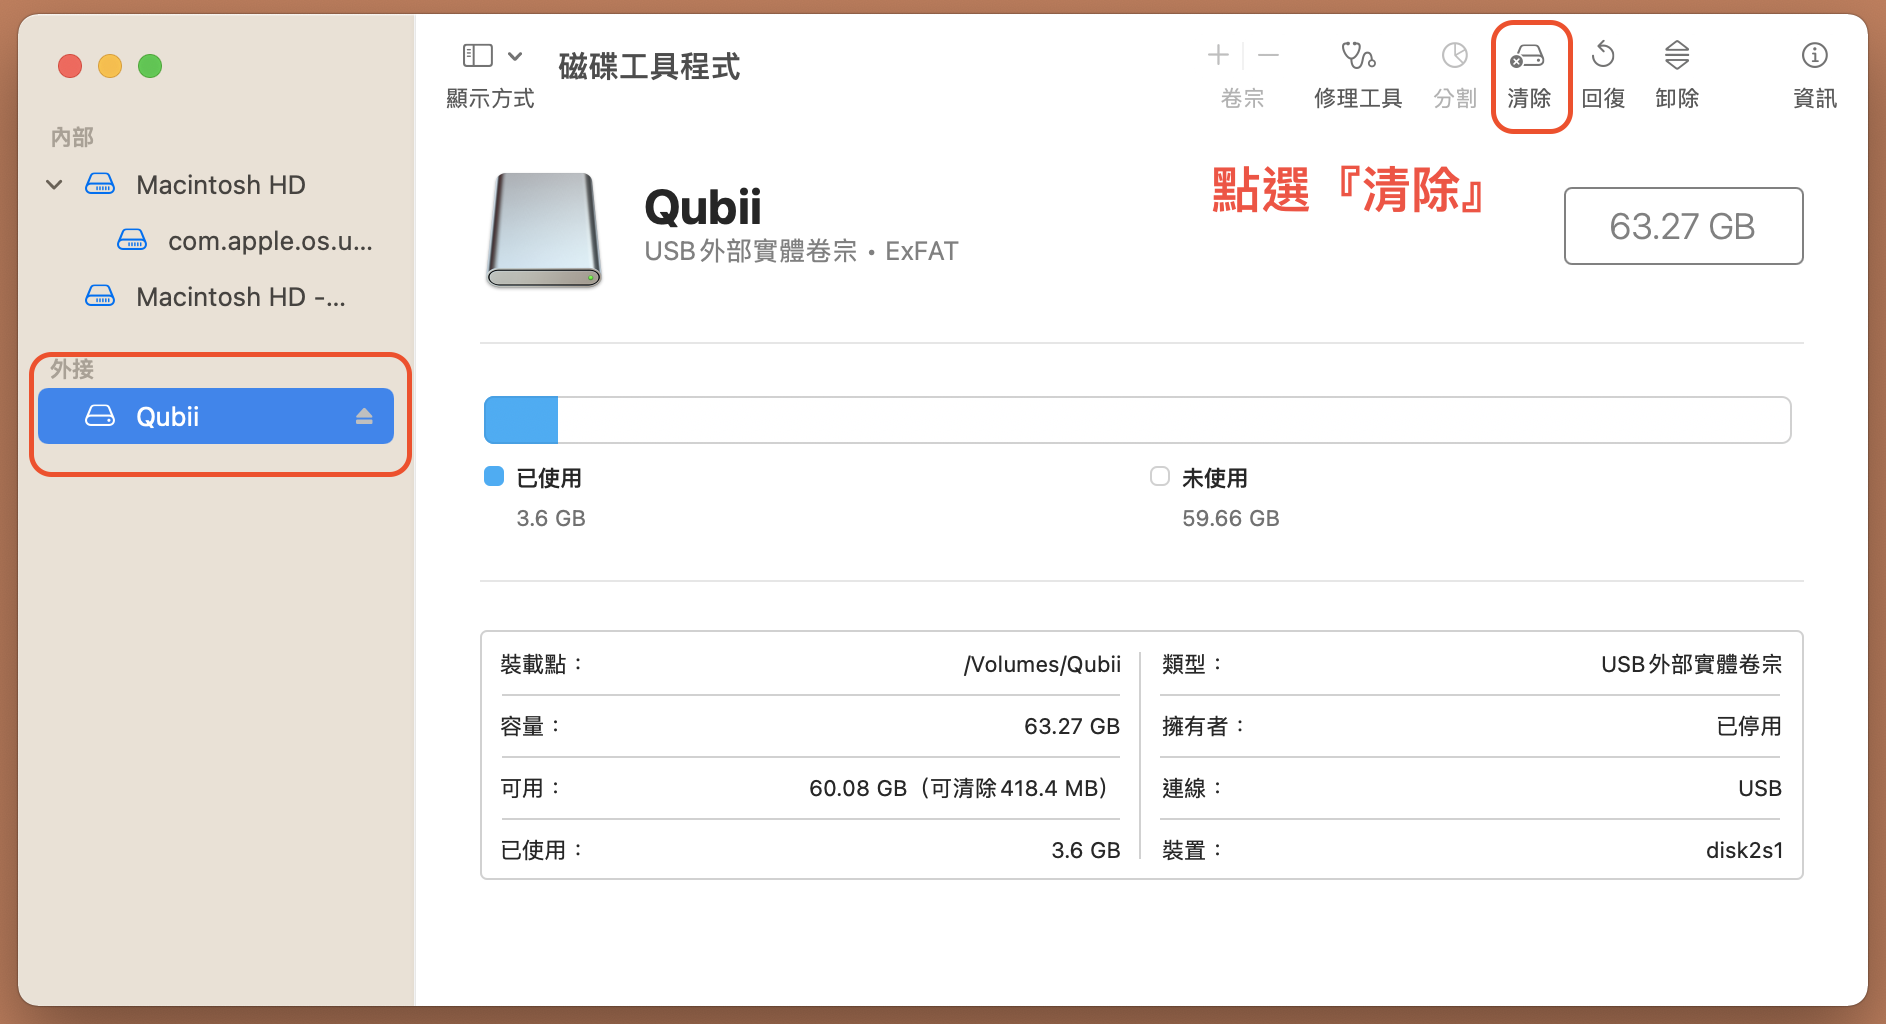The height and width of the screenshot is (1024, 1886).
Task: Click the 清除 (Erase) toolbar icon
Action: 1528,57
